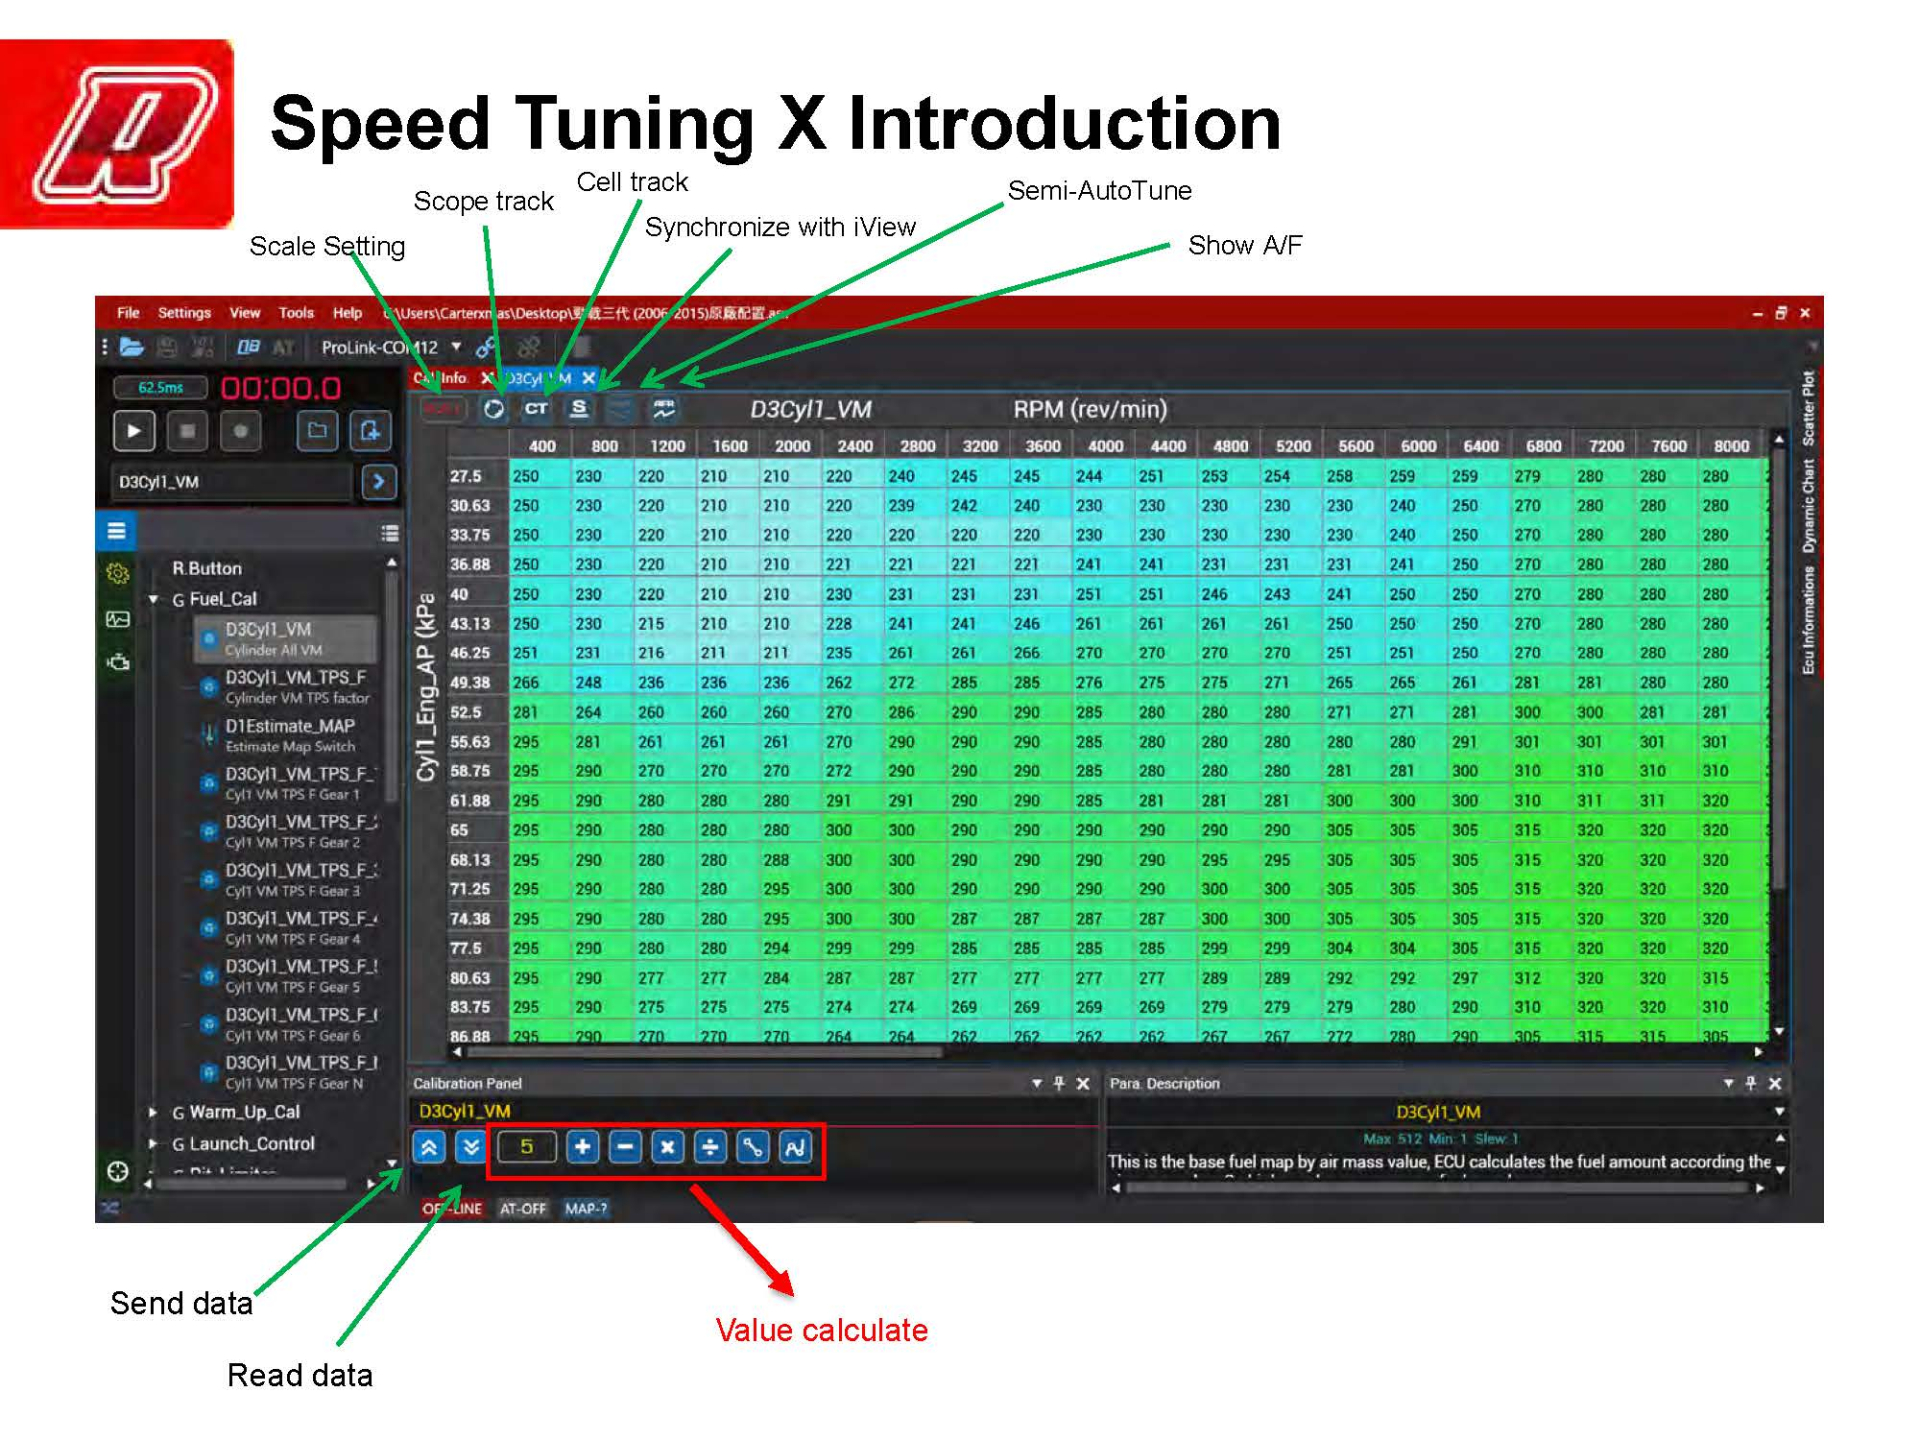Viewport: 1920px width, 1440px height.
Task: Select the Scale Setting icon
Action: pos(443,410)
